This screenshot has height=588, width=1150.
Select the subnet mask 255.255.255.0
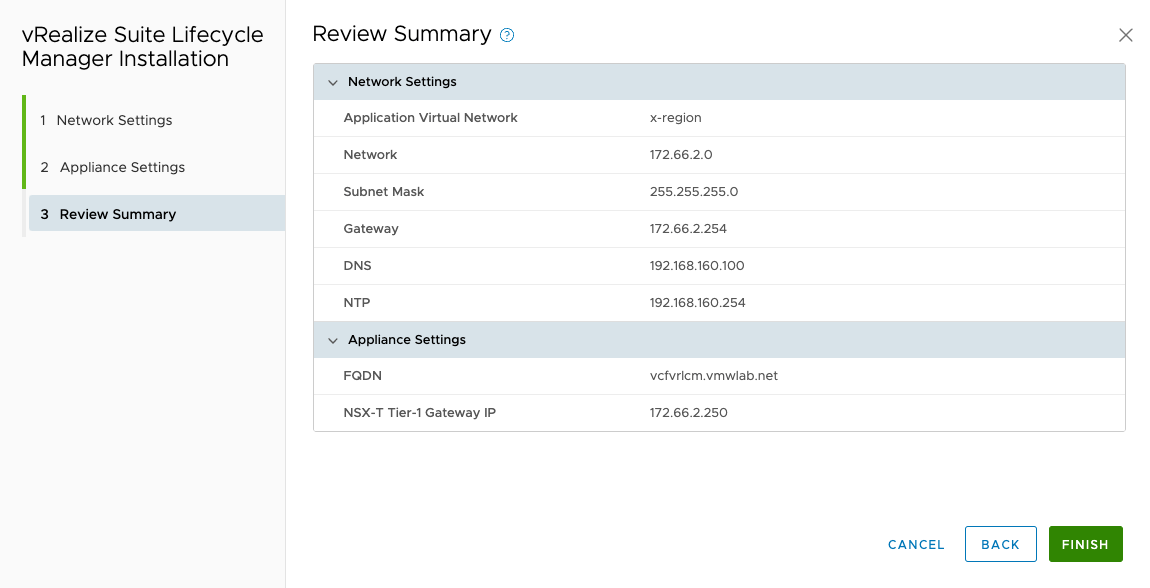pyautogui.click(x=694, y=191)
